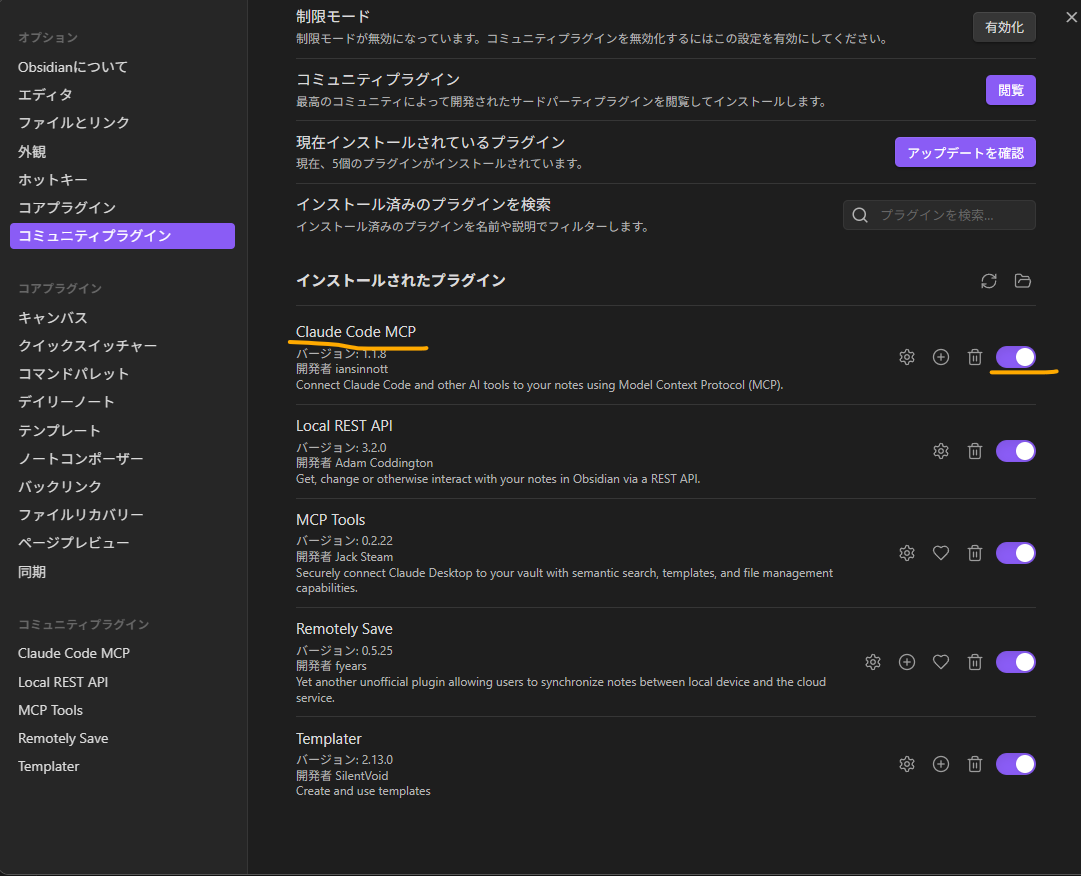Click 'Remotely Save' plugin title in list
The width and height of the screenshot is (1081, 876).
(x=344, y=629)
